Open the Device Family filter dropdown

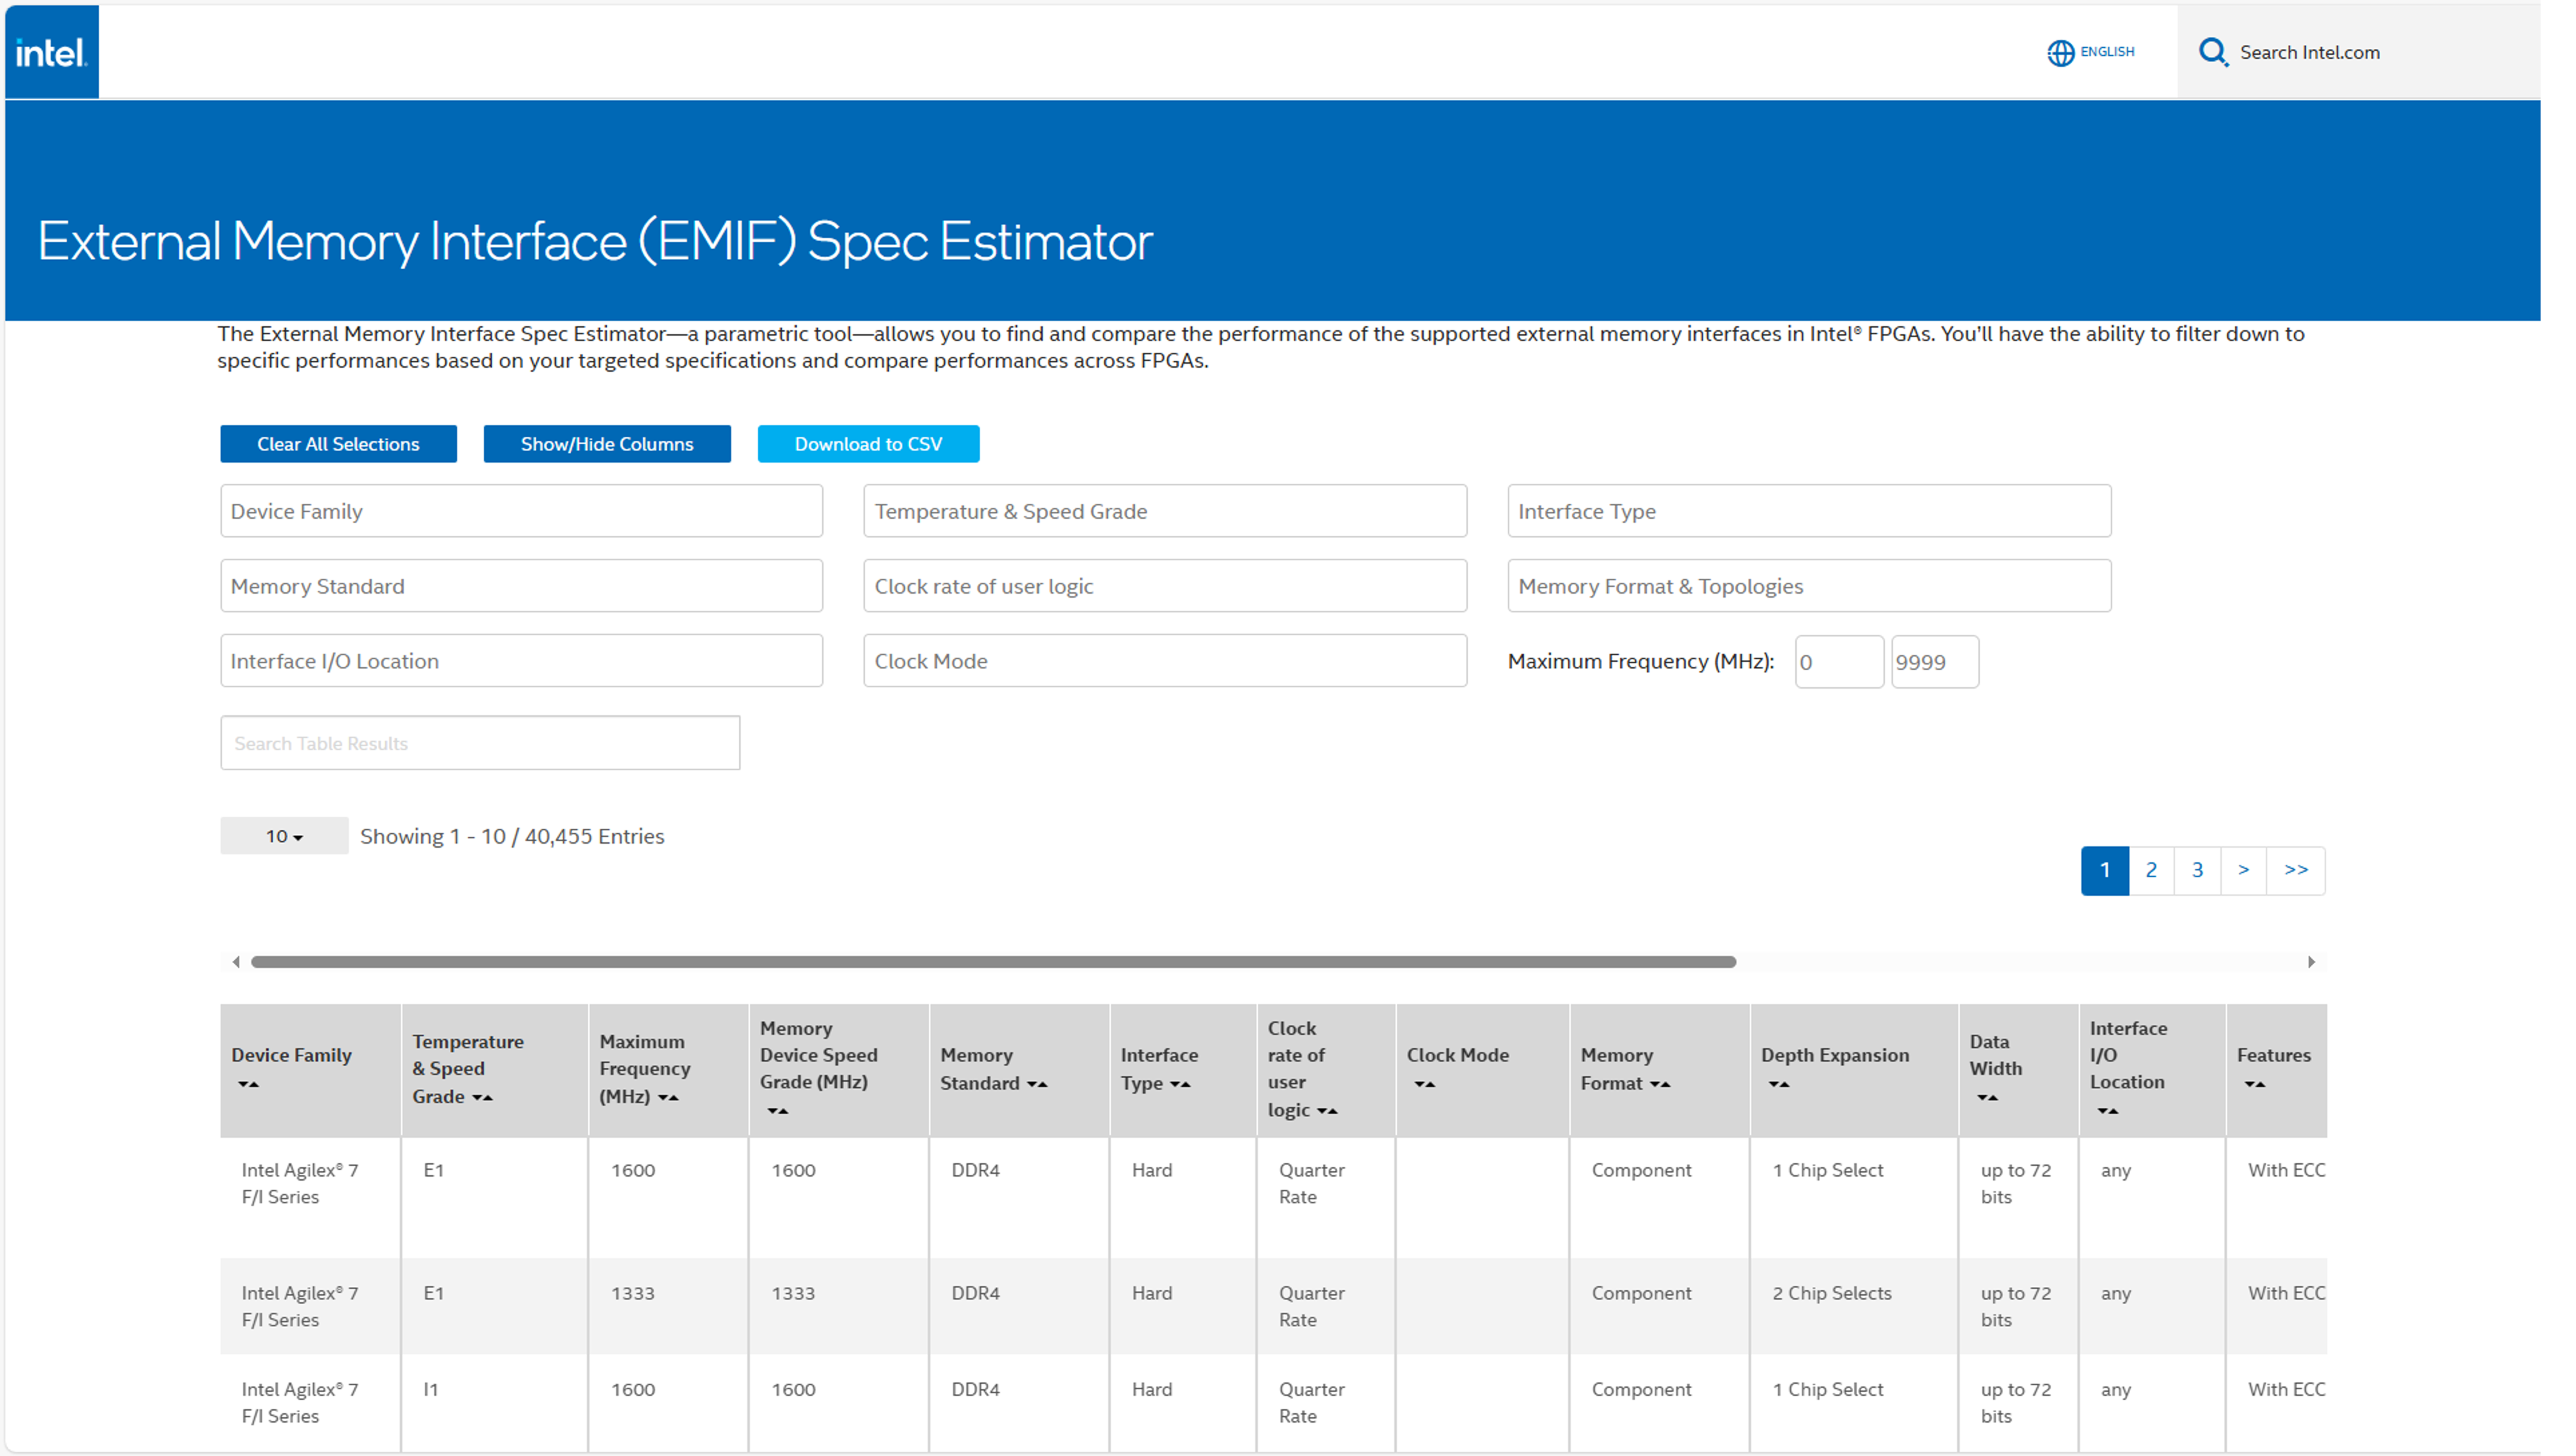[x=521, y=511]
